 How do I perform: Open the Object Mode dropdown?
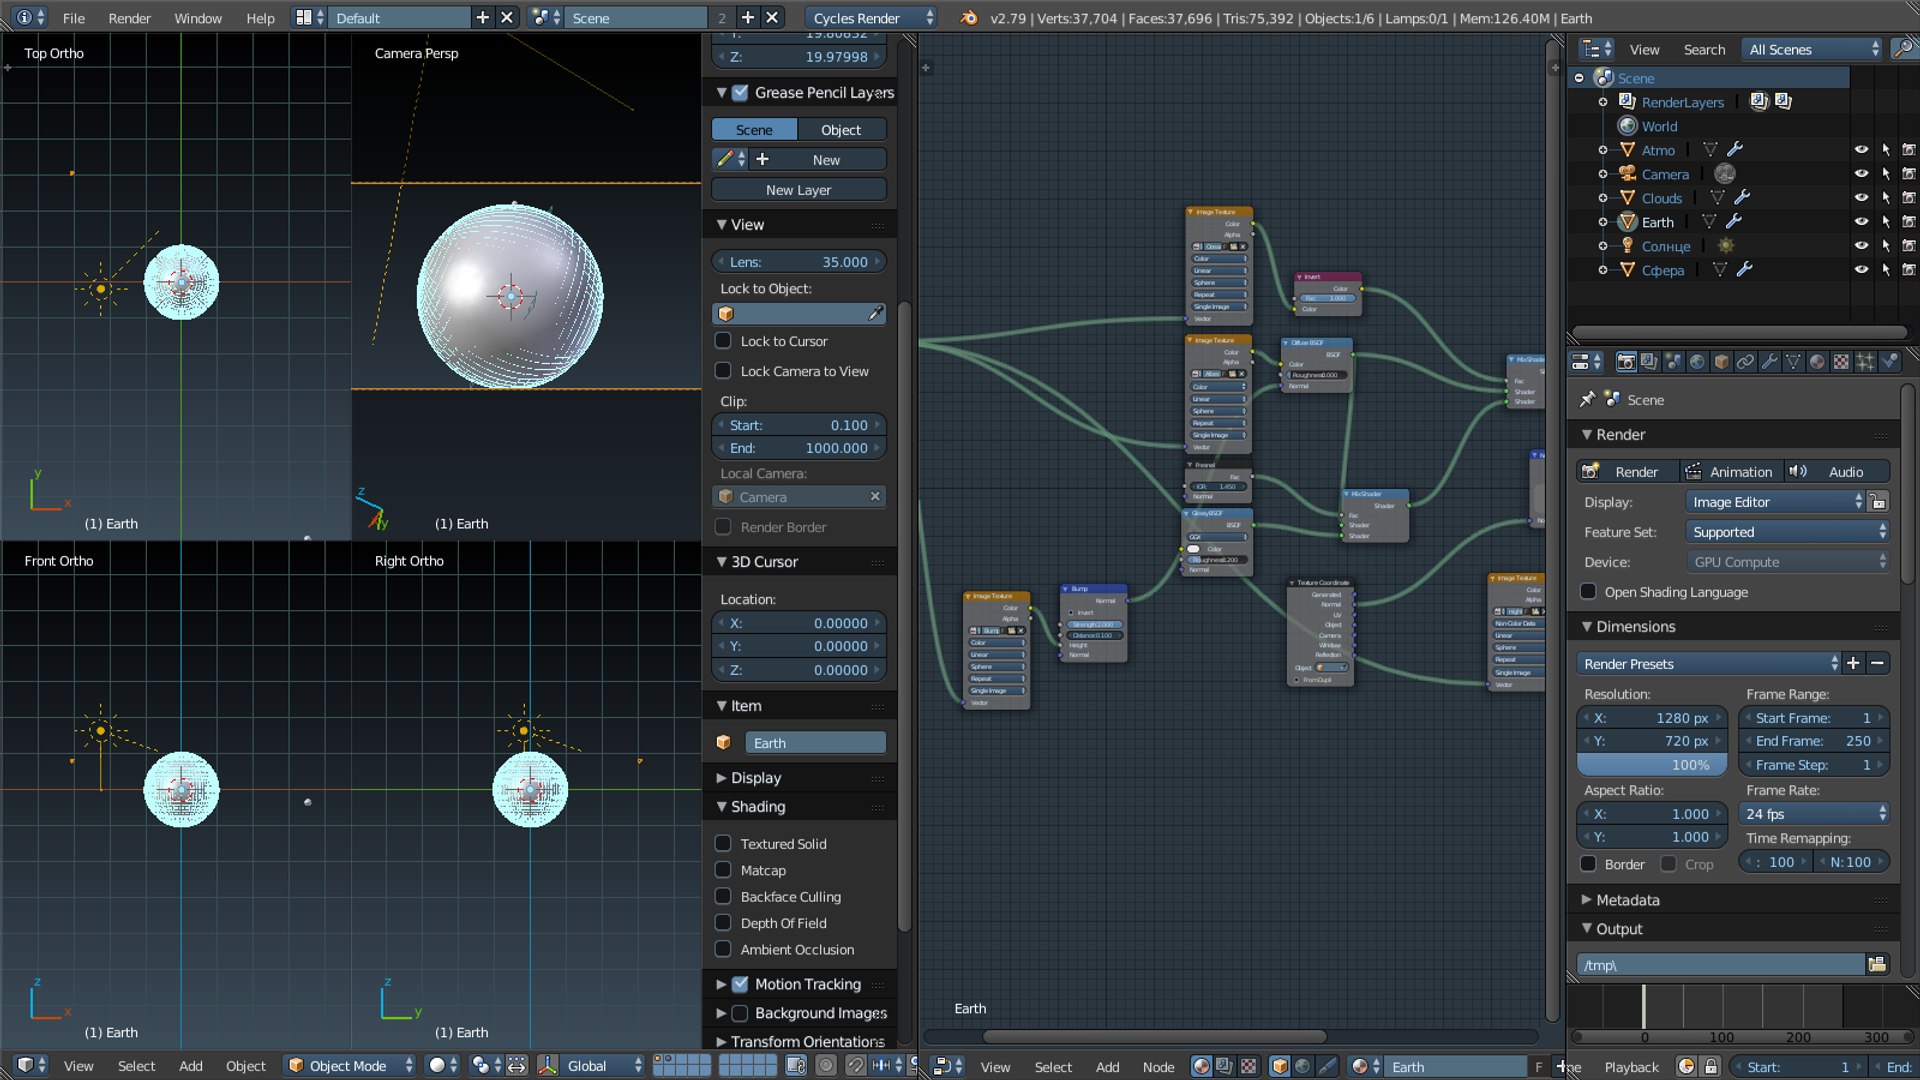point(350,1066)
